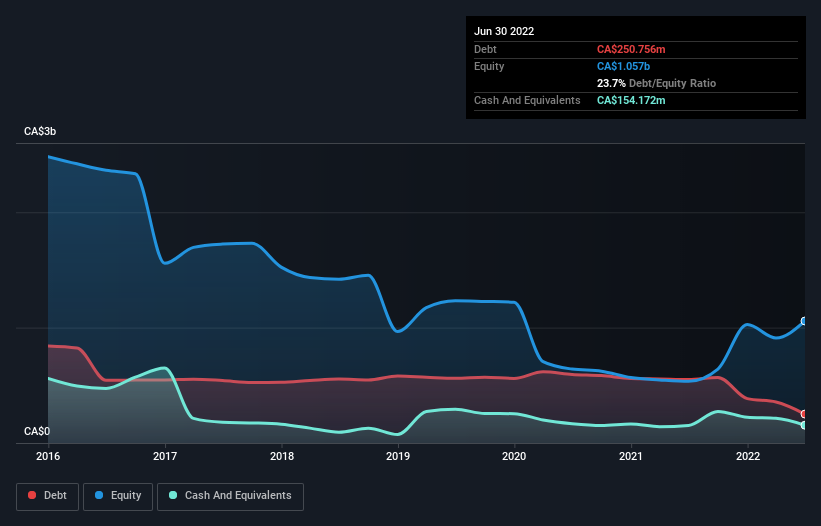Image resolution: width=821 pixels, height=526 pixels.
Task: Click the CA$250.756m debt value
Action: pos(631,49)
